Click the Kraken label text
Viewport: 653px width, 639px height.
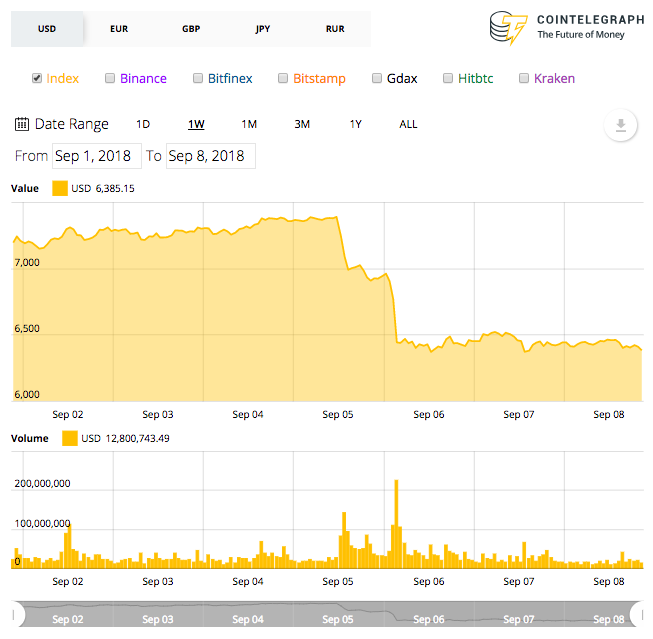(554, 78)
